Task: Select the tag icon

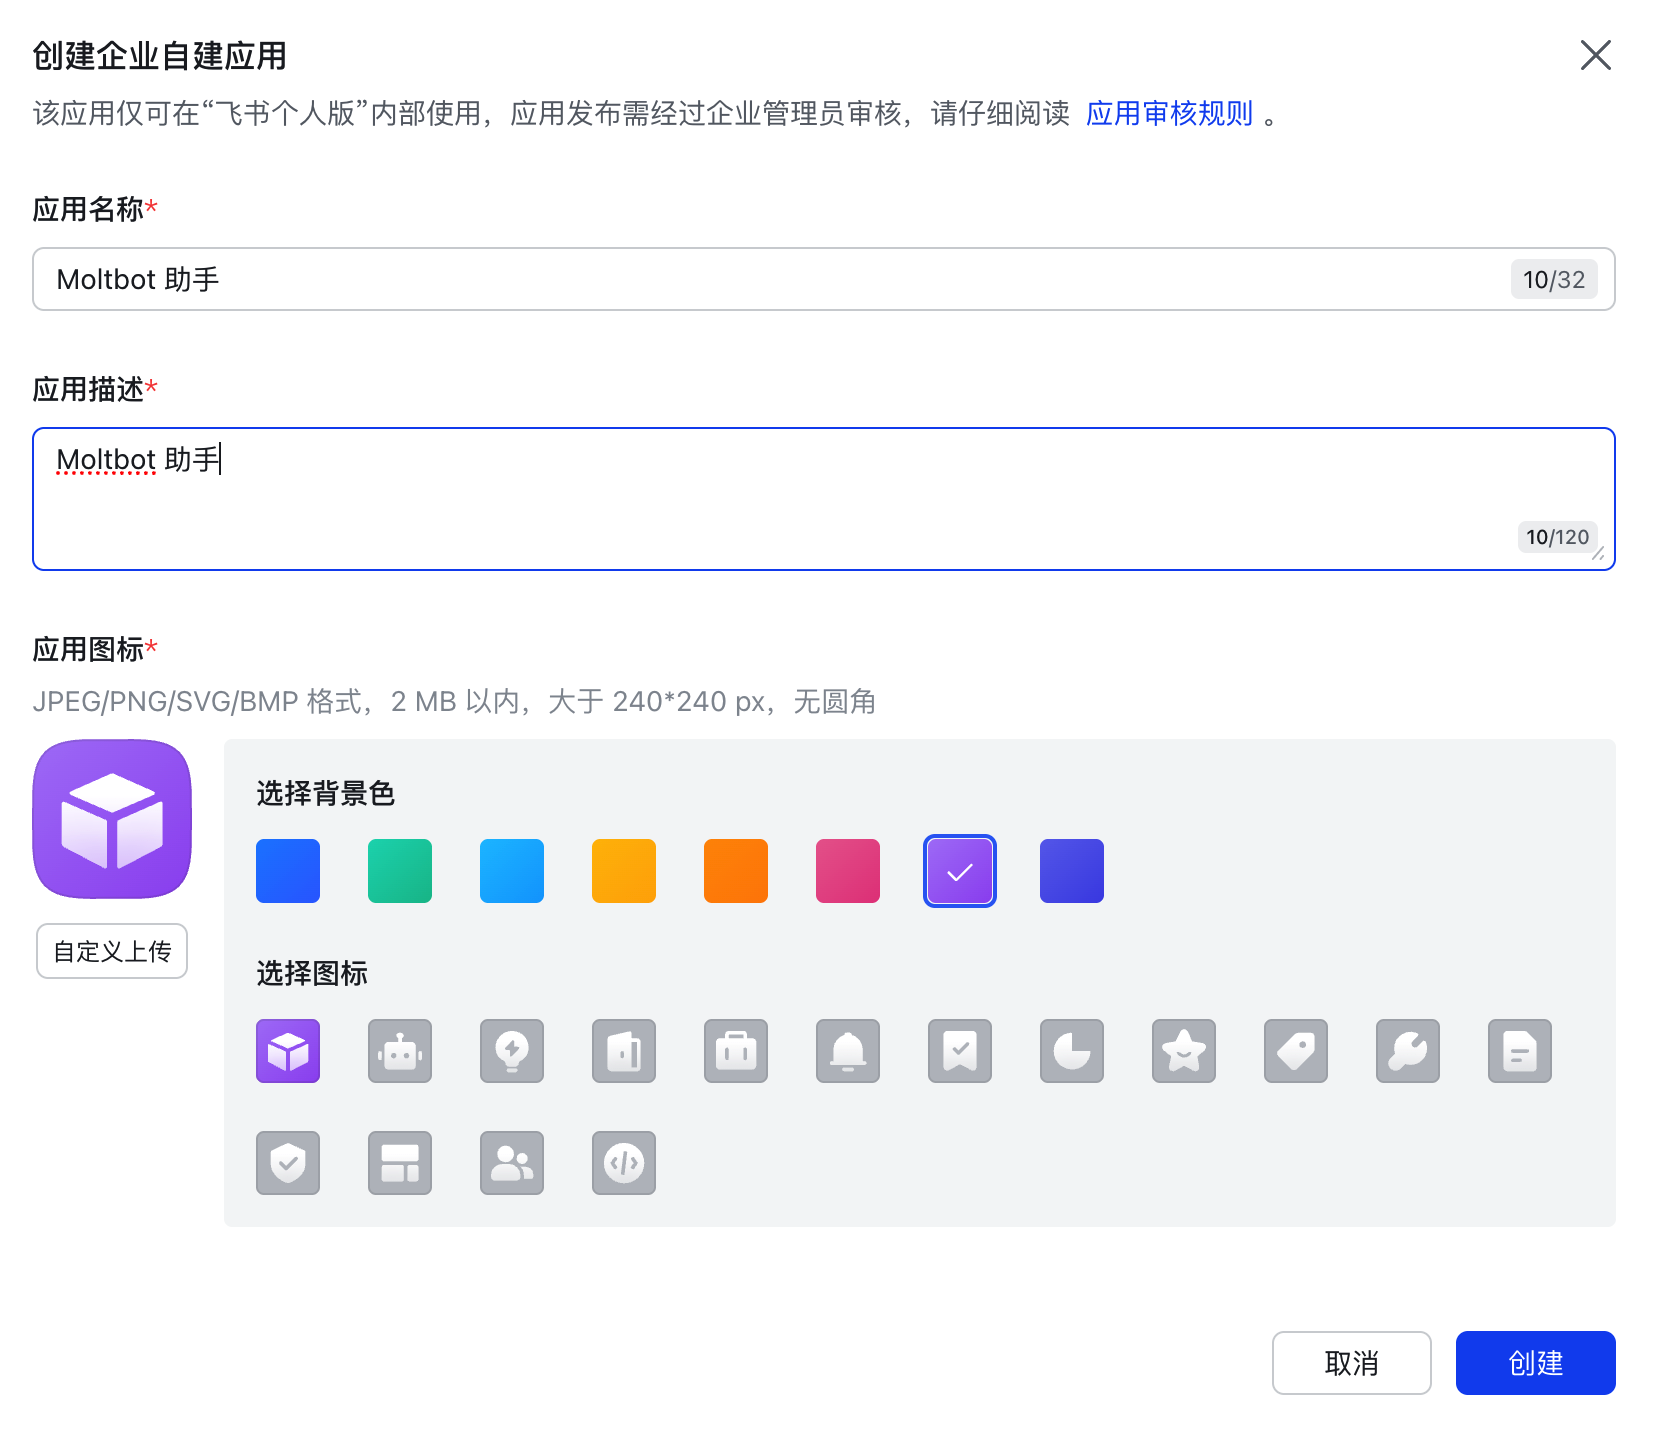Action: (x=1296, y=1051)
